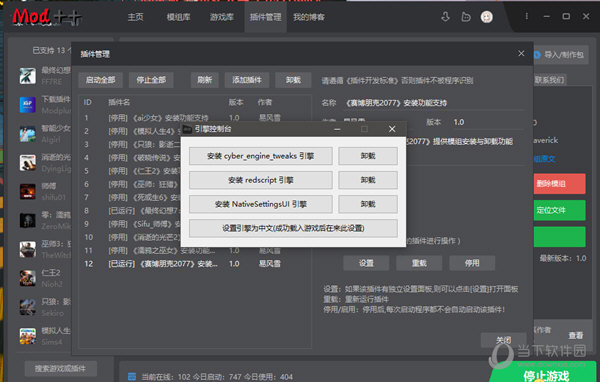The image size is (600, 382).
Task: Select the TheWitcher 巫师3 game icon
Action: 28,249
